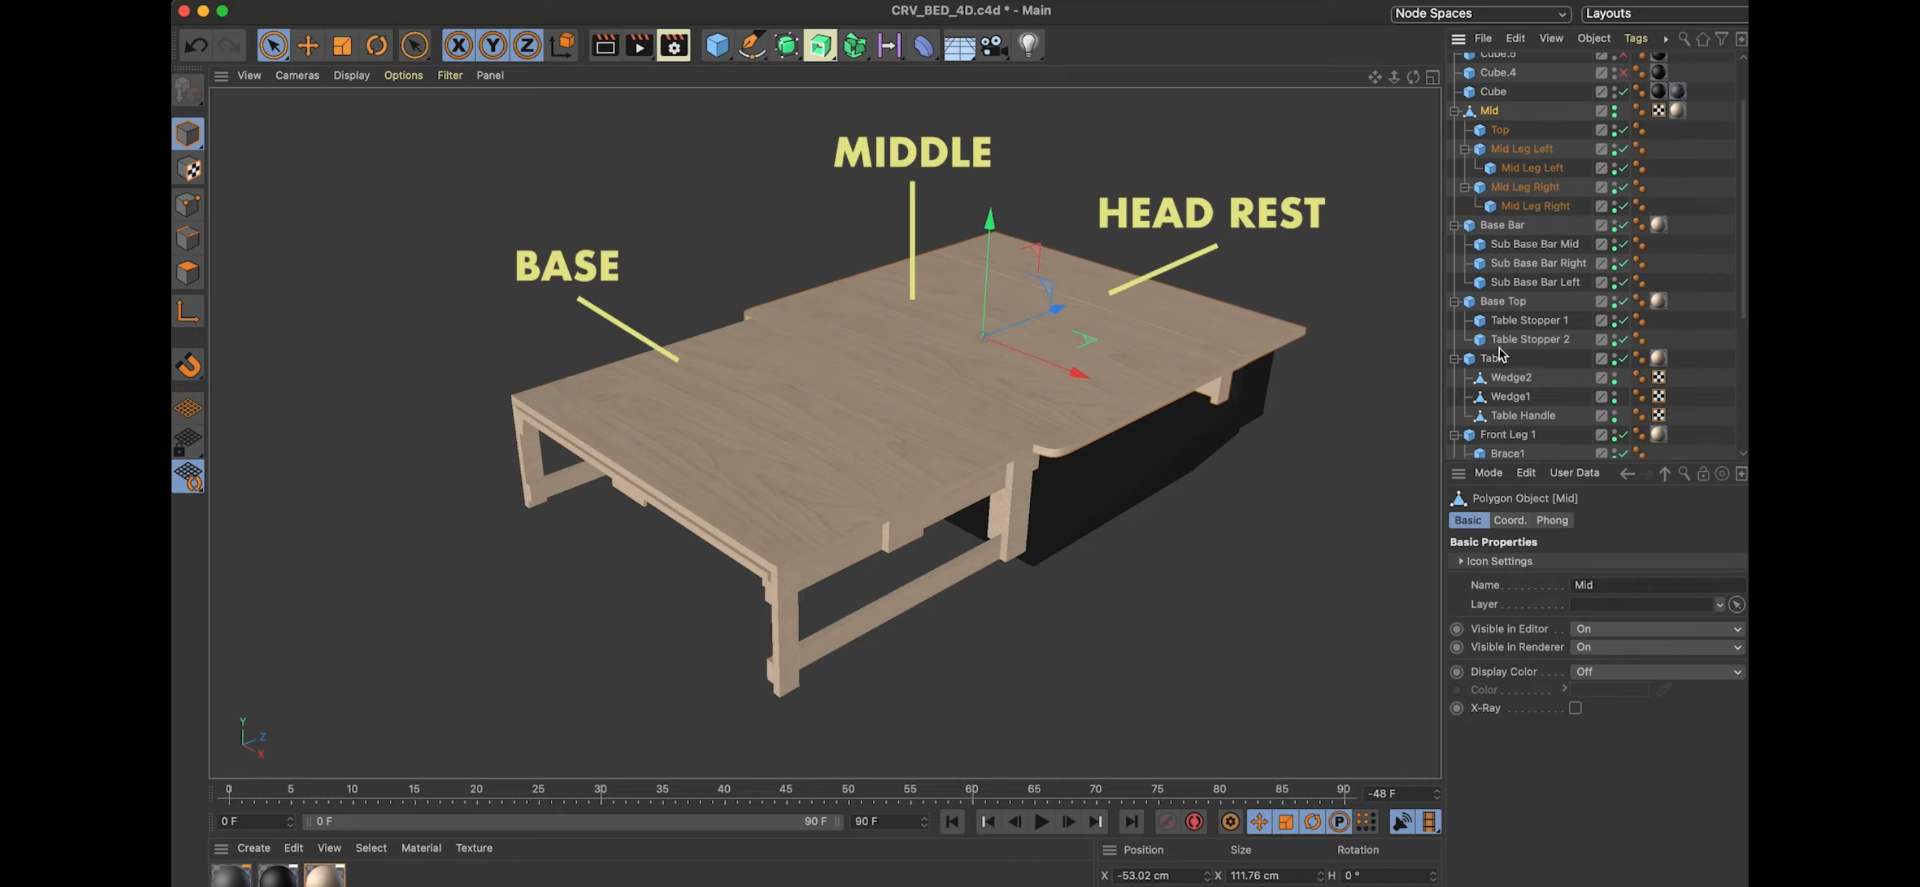Select the Move tool
Image resolution: width=1920 pixels, height=887 pixels.
pos(308,45)
